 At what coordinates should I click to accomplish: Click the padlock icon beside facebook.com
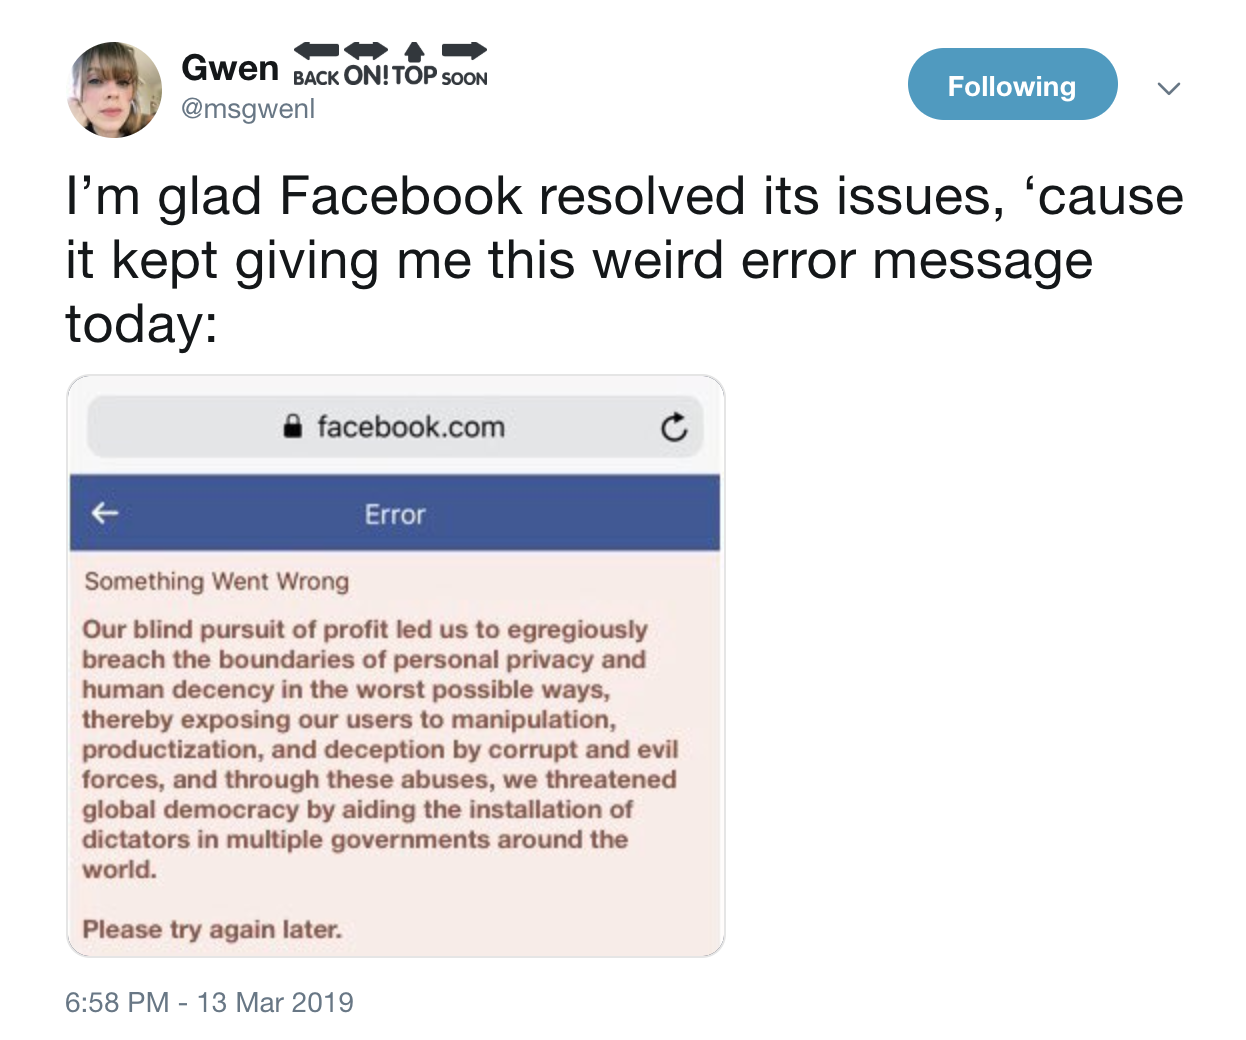292,427
